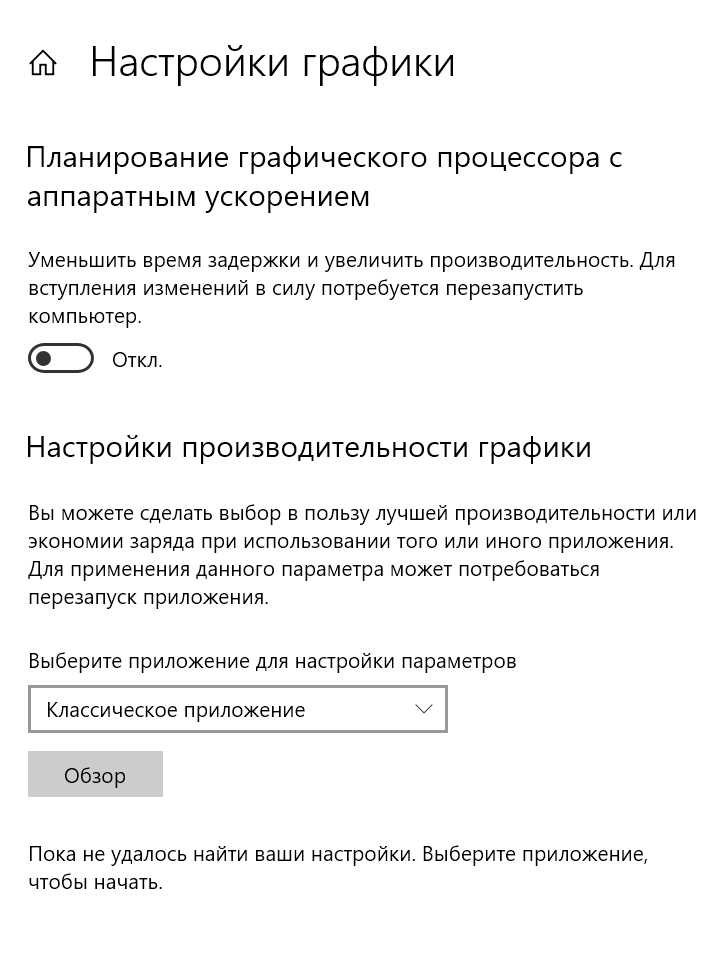
Task: Click the text line "перезапуск приложения."
Action: click(149, 598)
